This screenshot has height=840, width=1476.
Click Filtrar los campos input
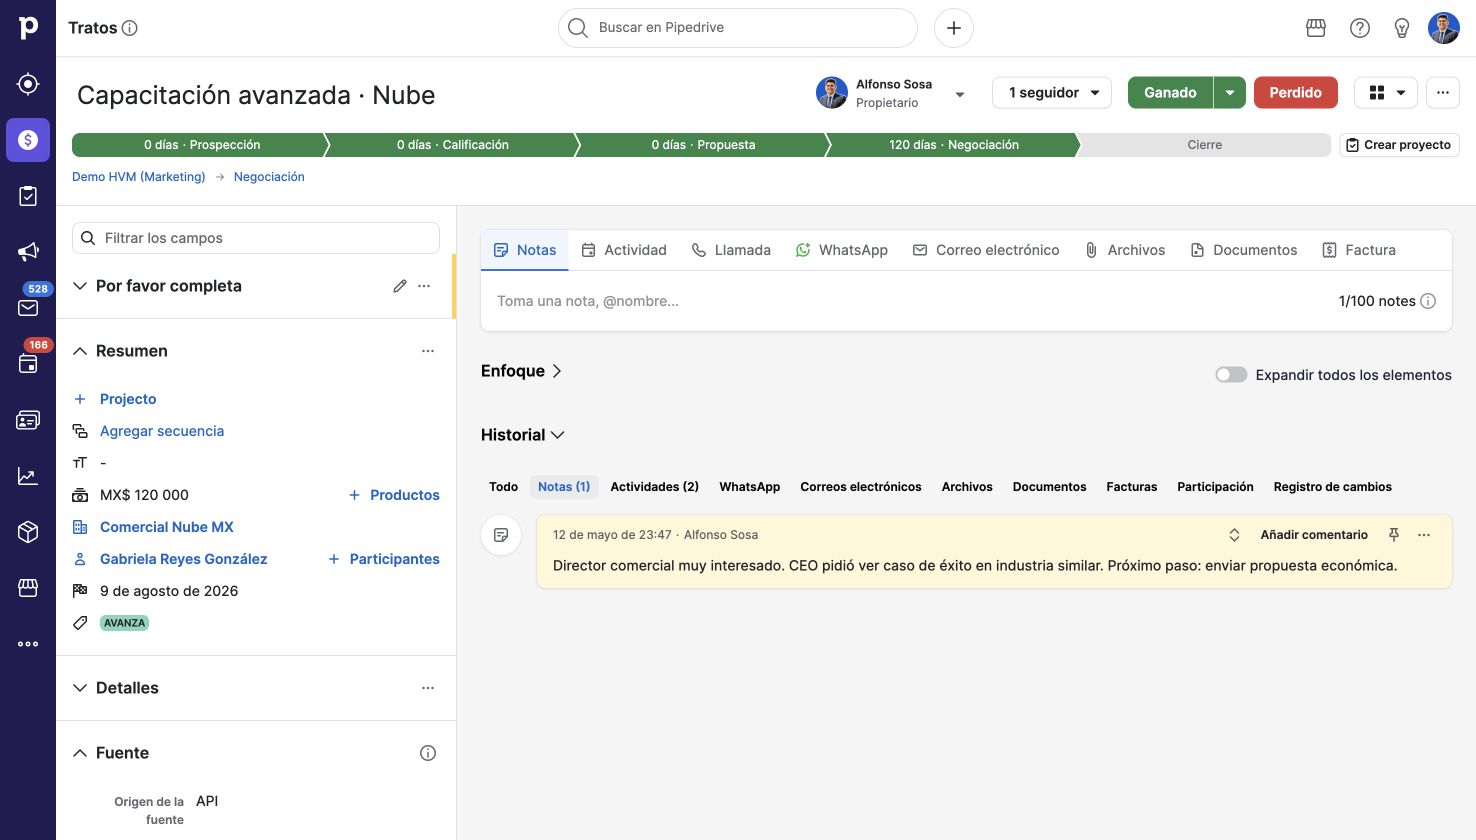[x=256, y=238]
